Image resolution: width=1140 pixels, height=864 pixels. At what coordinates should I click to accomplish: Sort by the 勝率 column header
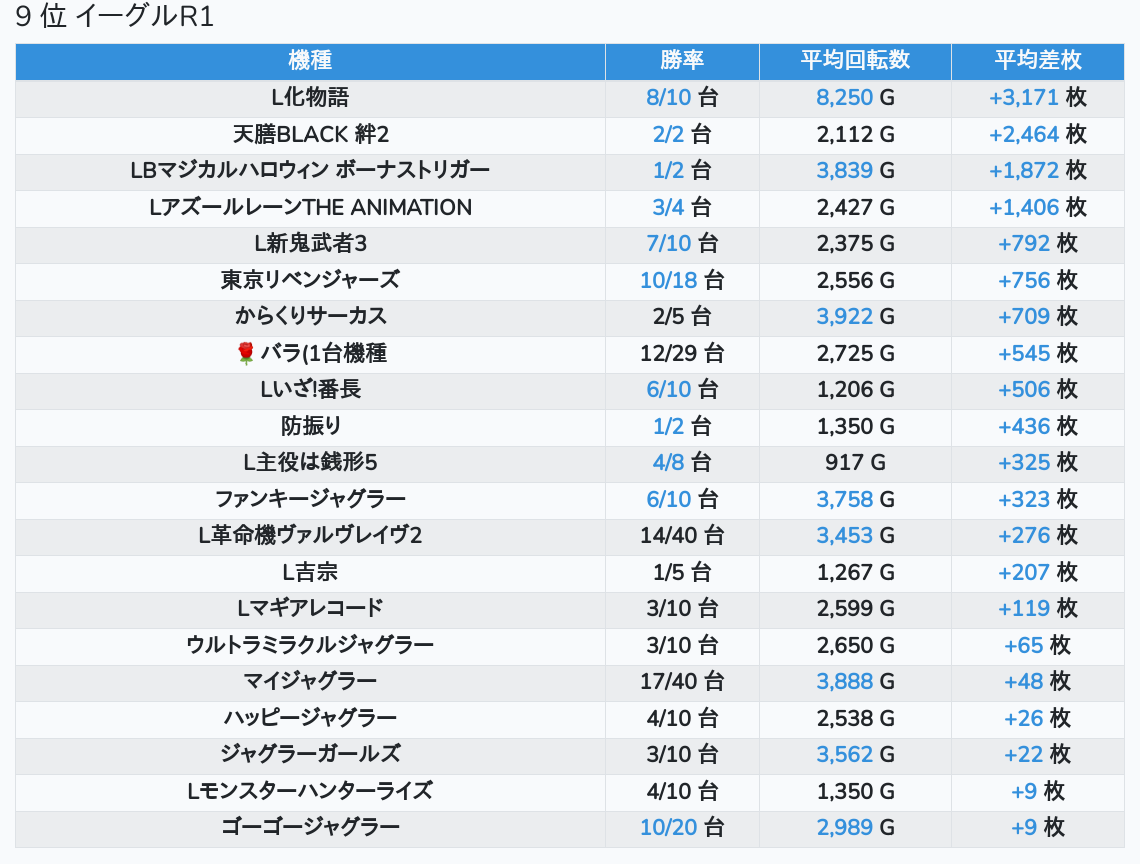(682, 60)
